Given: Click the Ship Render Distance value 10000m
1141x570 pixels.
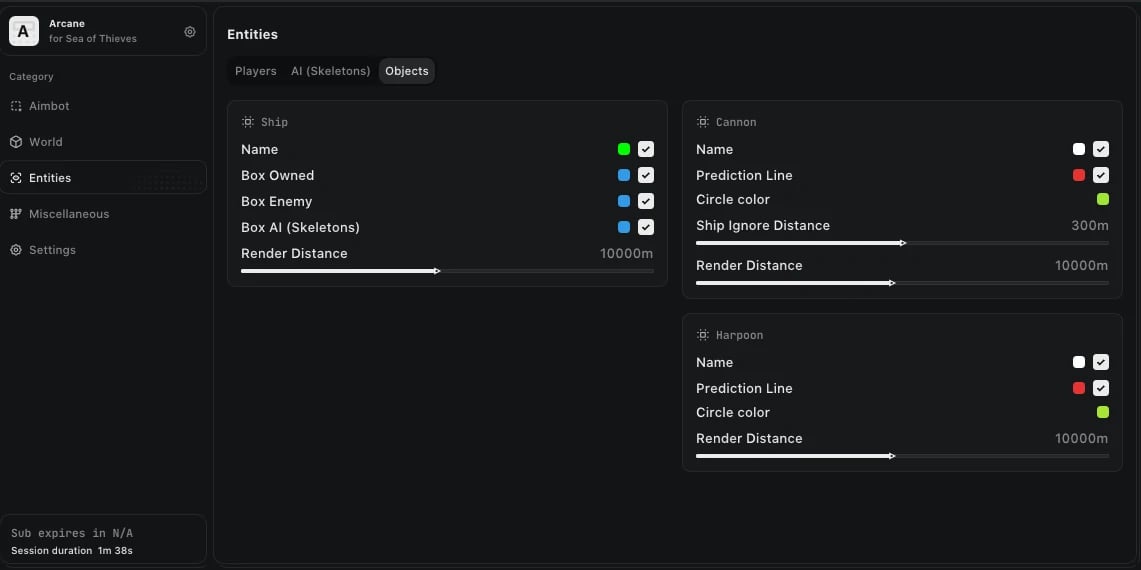Looking at the screenshot, I should point(627,253).
